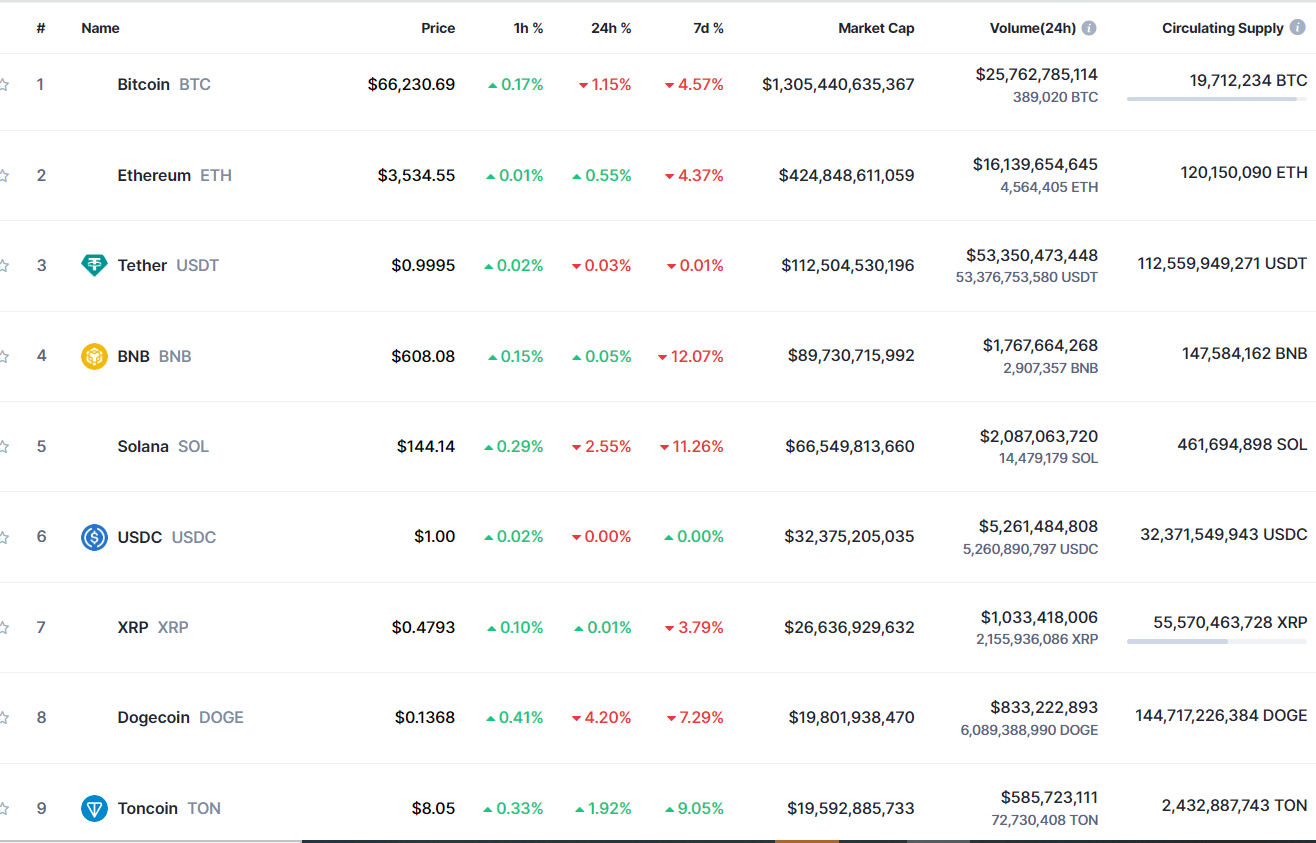Image resolution: width=1316 pixels, height=843 pixels.
Task: Click Tether market cap $112,504,530,196
Action: (x=848, y=265)
